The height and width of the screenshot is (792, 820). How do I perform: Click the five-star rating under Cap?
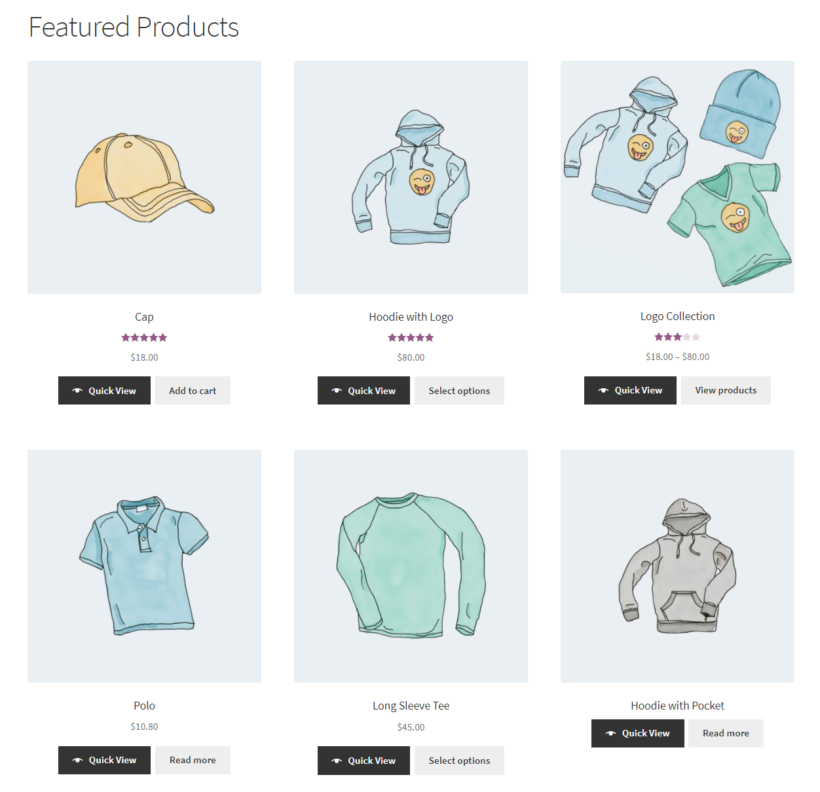144,337
